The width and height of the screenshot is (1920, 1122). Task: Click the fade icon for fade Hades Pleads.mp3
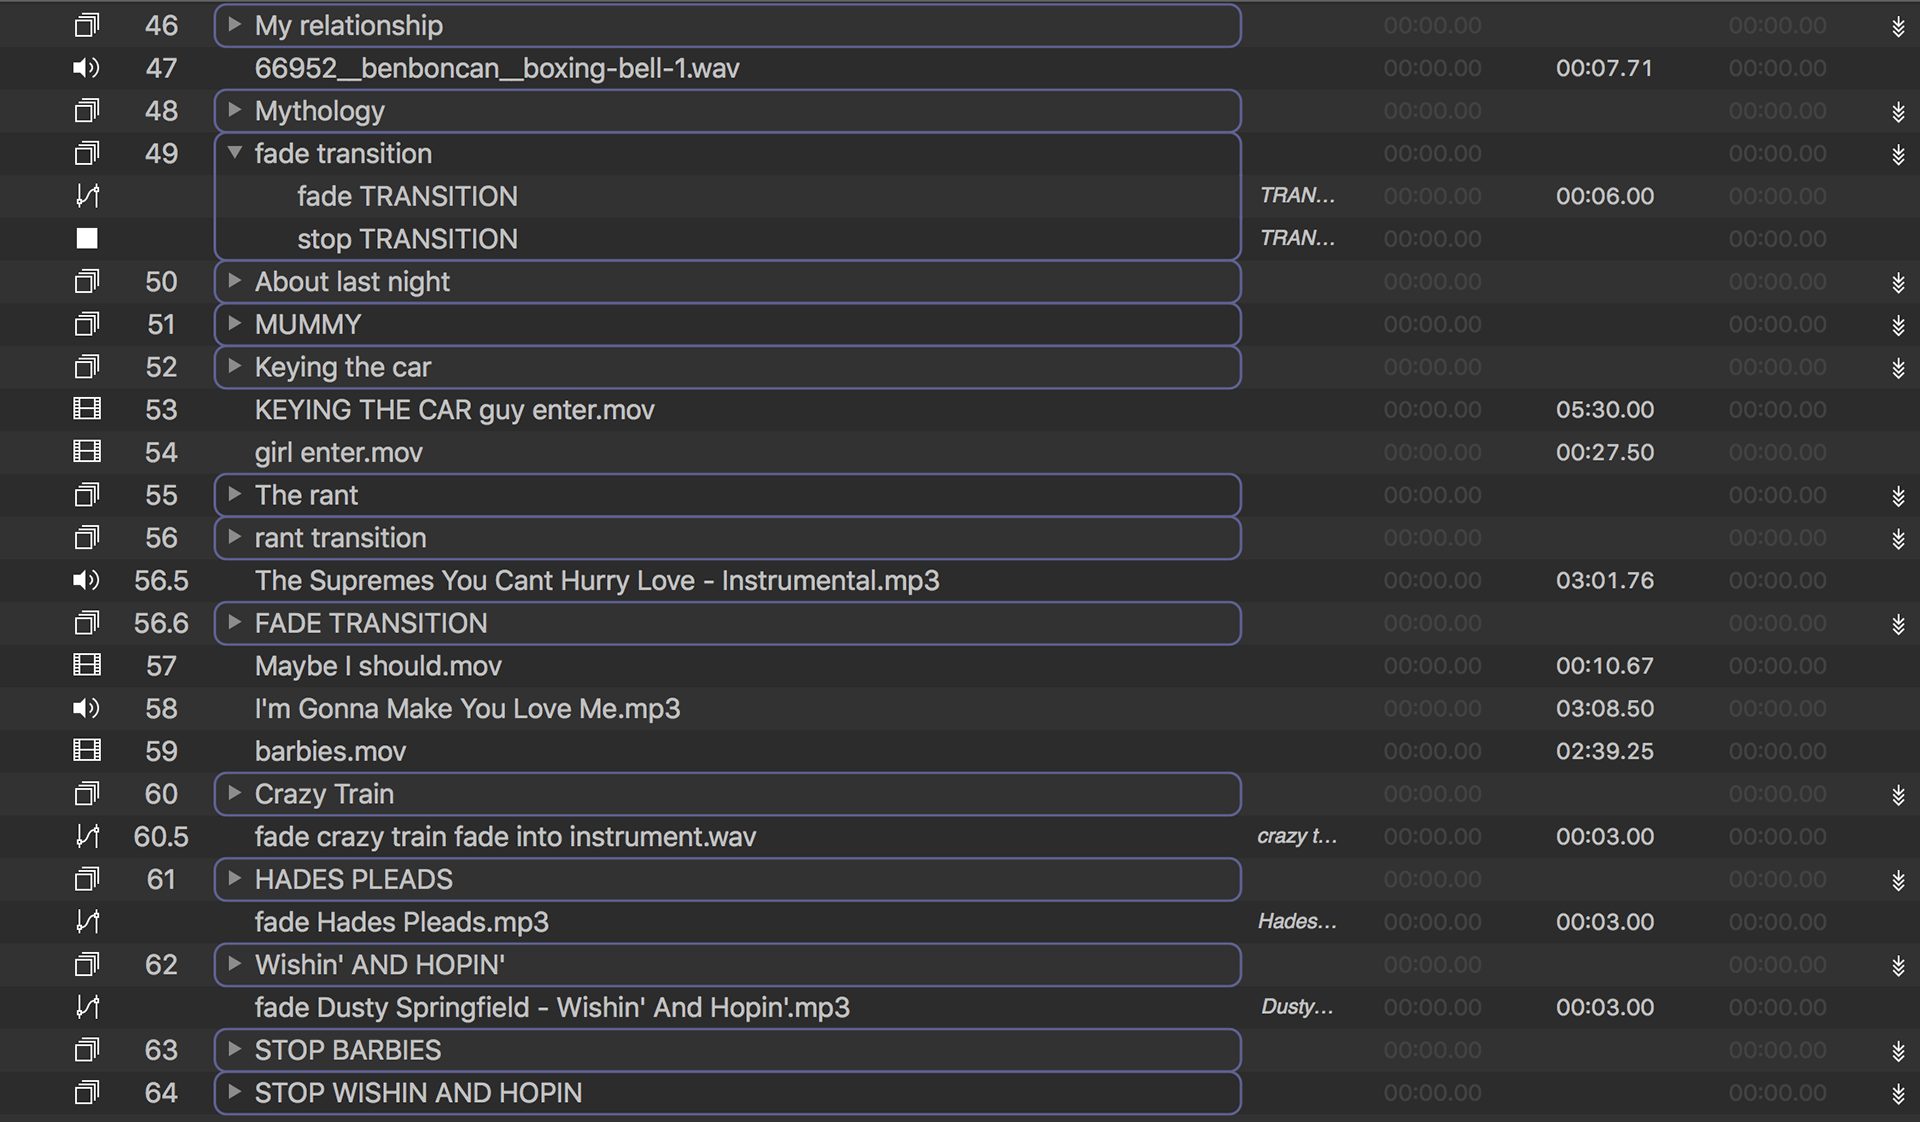pyautogui.click(x=87, y=922)
